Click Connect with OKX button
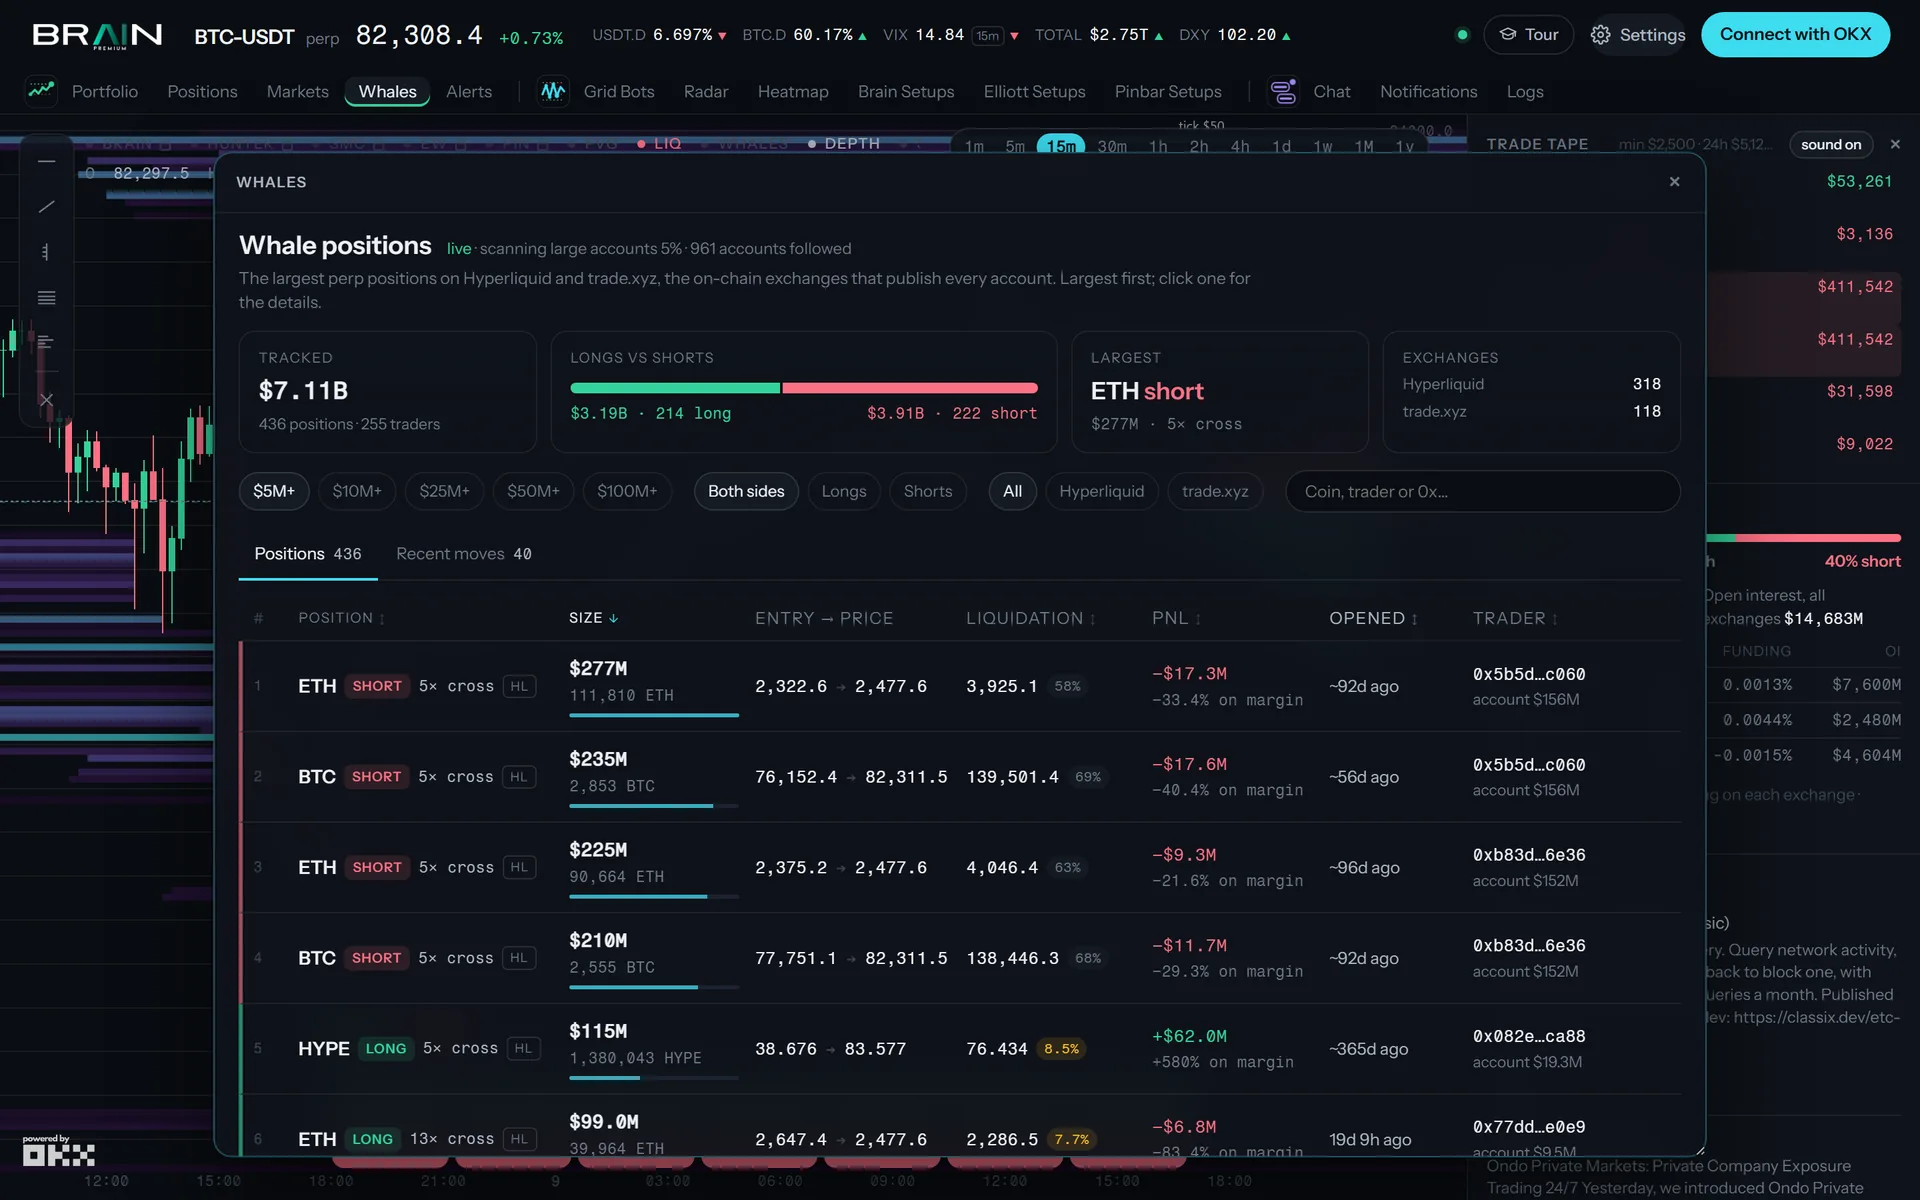Viewport: 1920px width, 1200px height. [x=1795, y=35]
